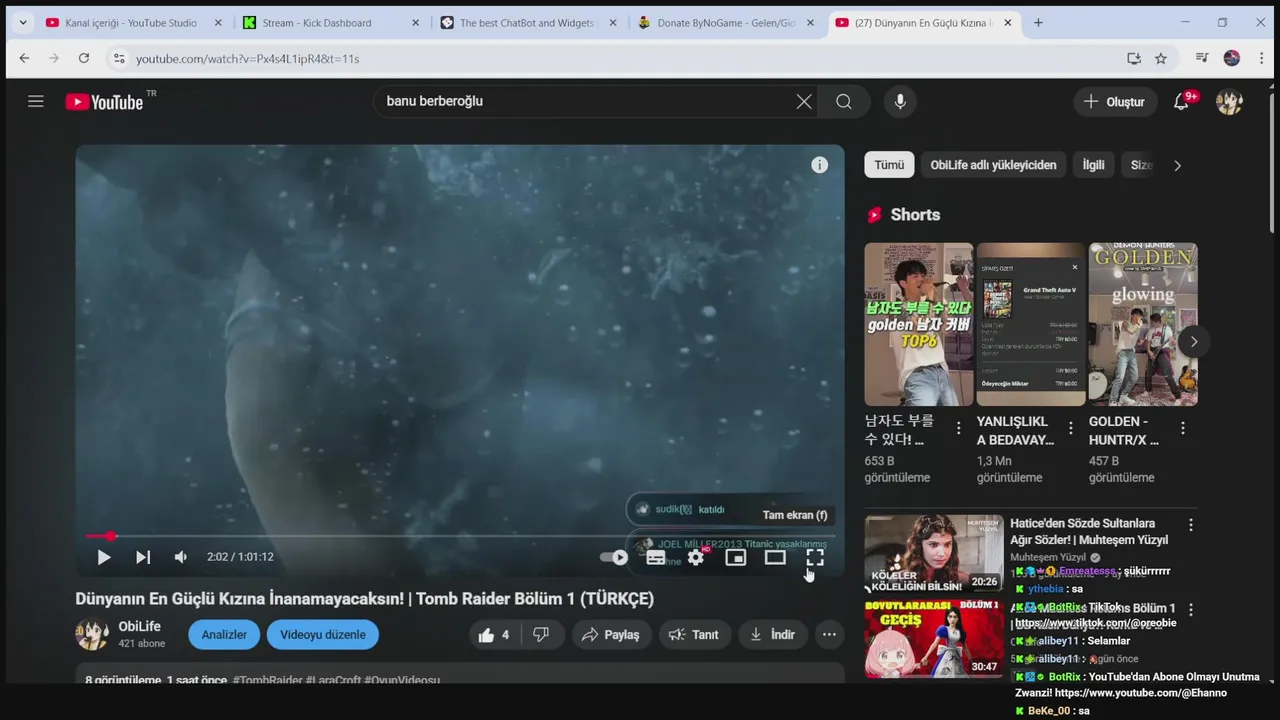The height and width of the screenshot is (720, 1280).
Task: Open the Boyutlararası Geçiş video thumbnail
Action: pyautogui.click(x=934, y=639)
